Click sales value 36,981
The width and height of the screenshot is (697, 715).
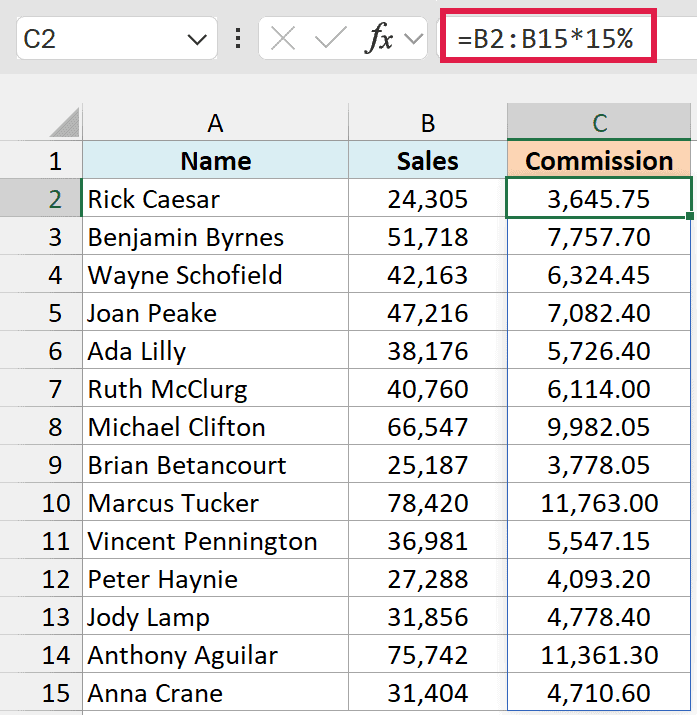(428, 540)
